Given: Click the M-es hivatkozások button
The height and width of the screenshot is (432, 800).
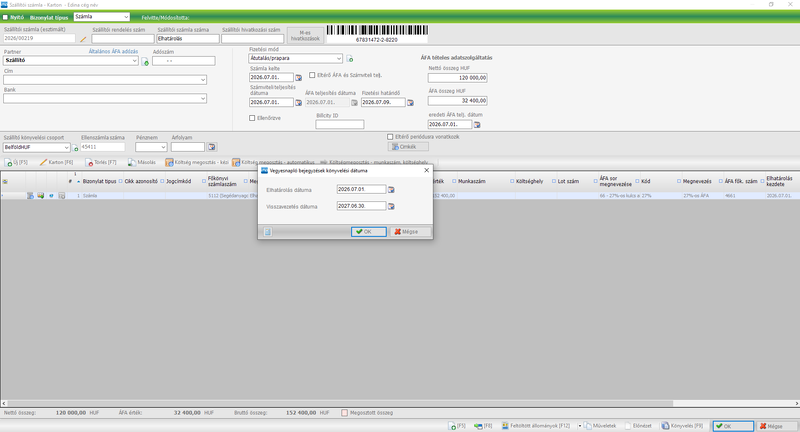Looking at the screenshot, I should click(x=305, y=35).
